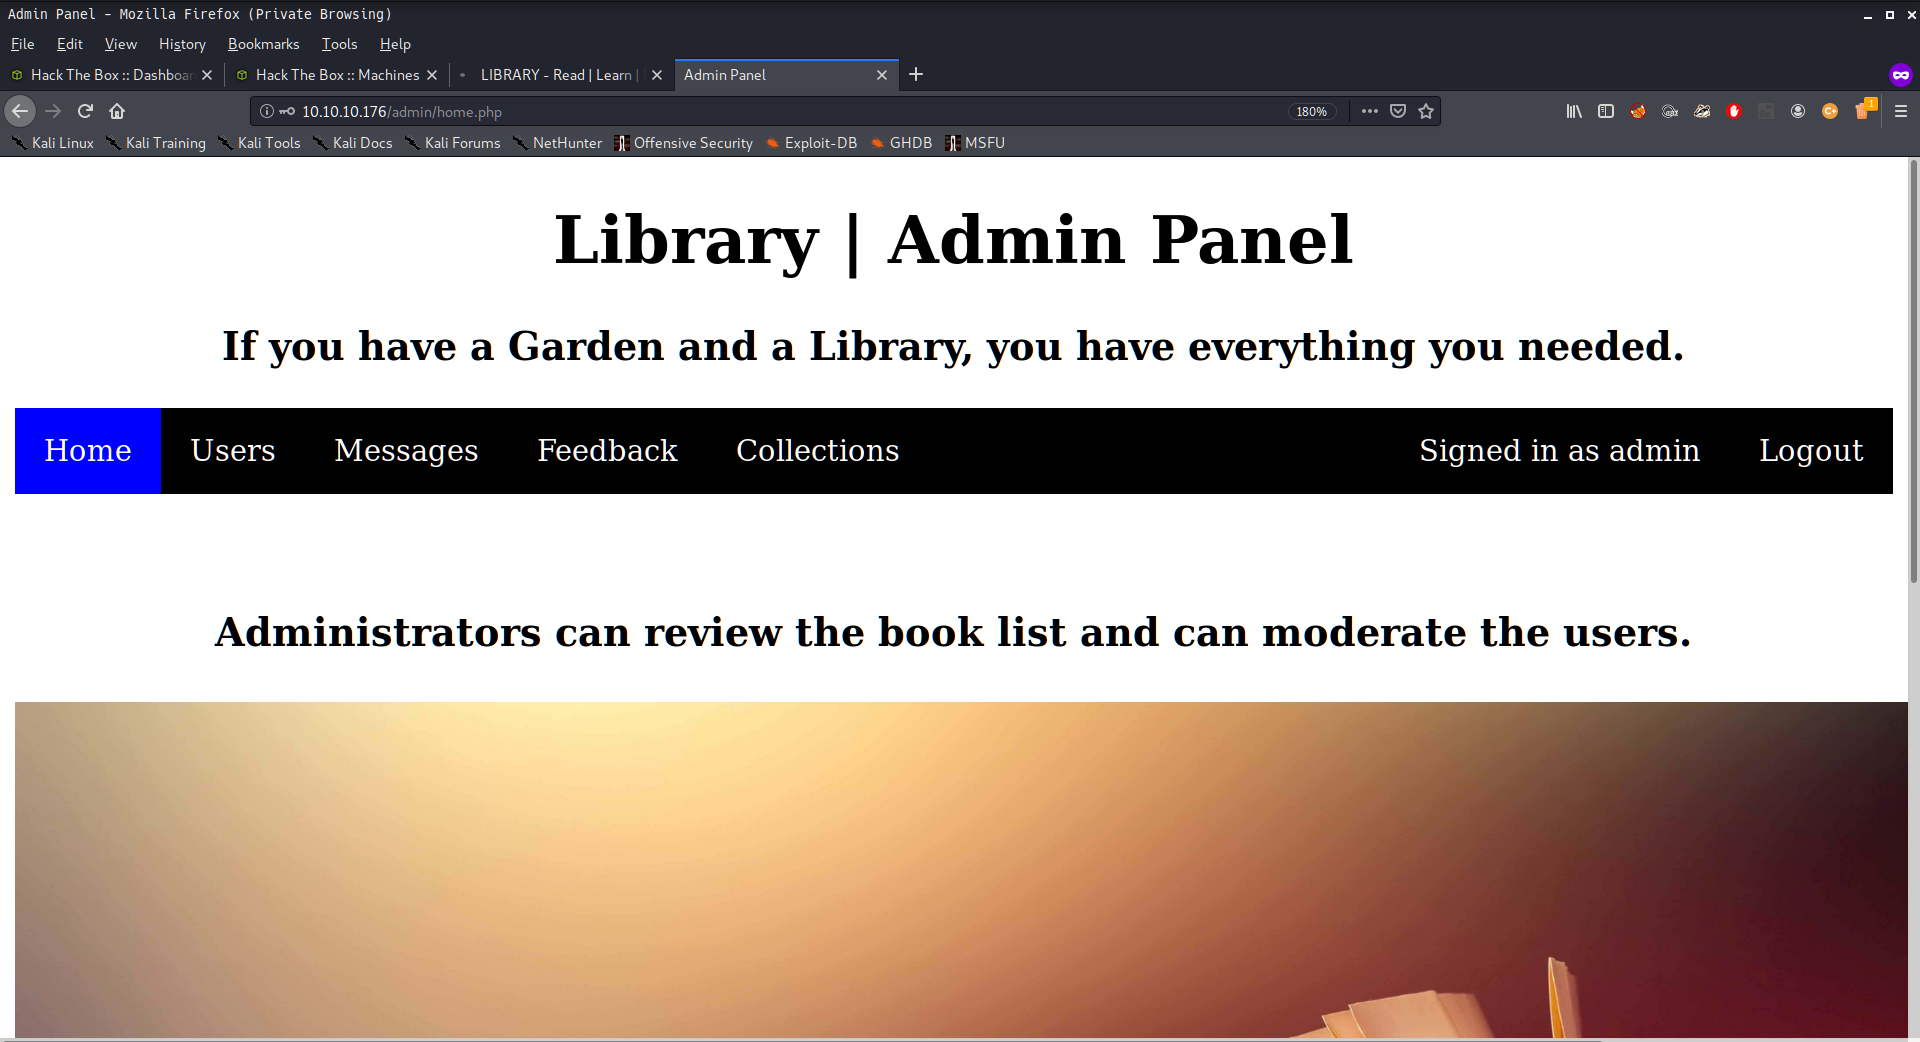The width and height of the screenshot is (1920, 1042).
Task: Click the forward navigation arrow
Action: [53, 111]
